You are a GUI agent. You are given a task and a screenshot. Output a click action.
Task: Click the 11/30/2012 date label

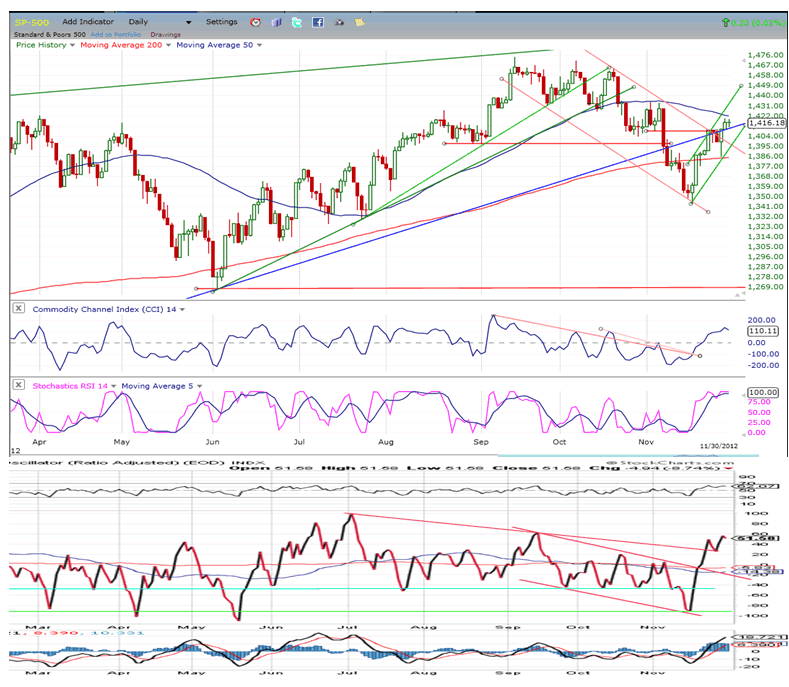click(719, 446)
